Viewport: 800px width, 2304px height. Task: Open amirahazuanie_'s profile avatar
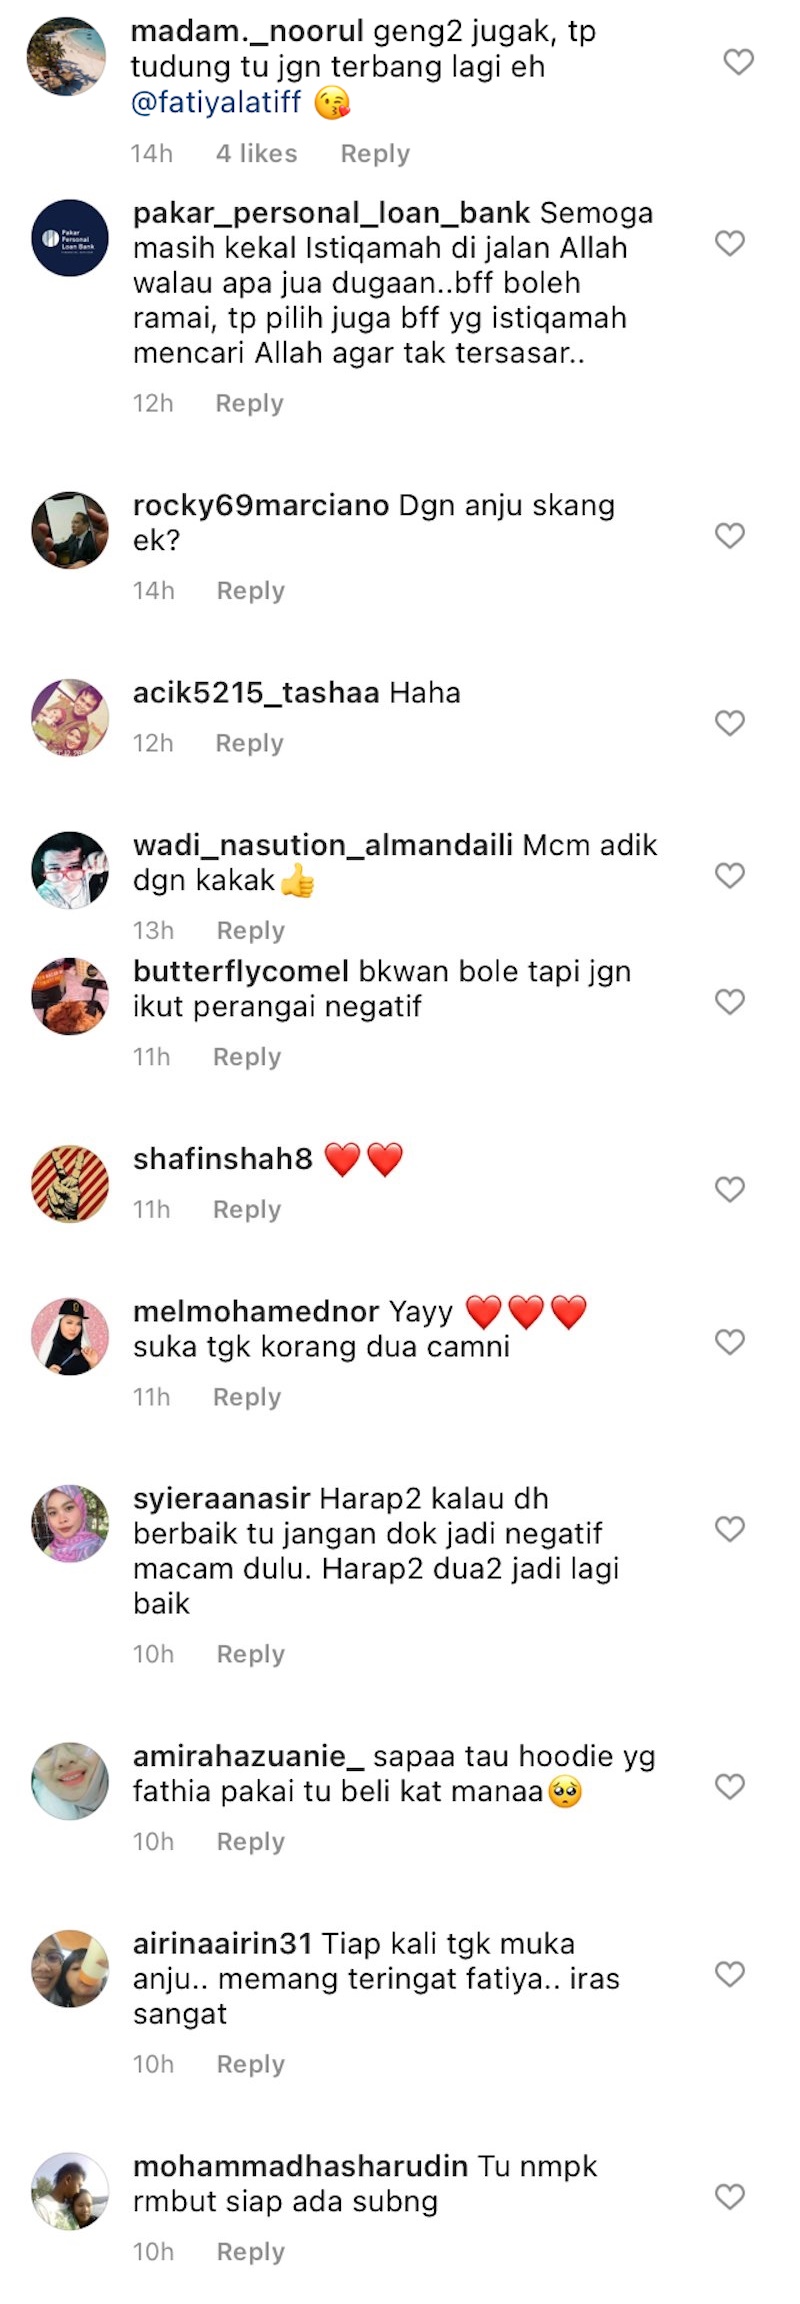coord(70,1781)
